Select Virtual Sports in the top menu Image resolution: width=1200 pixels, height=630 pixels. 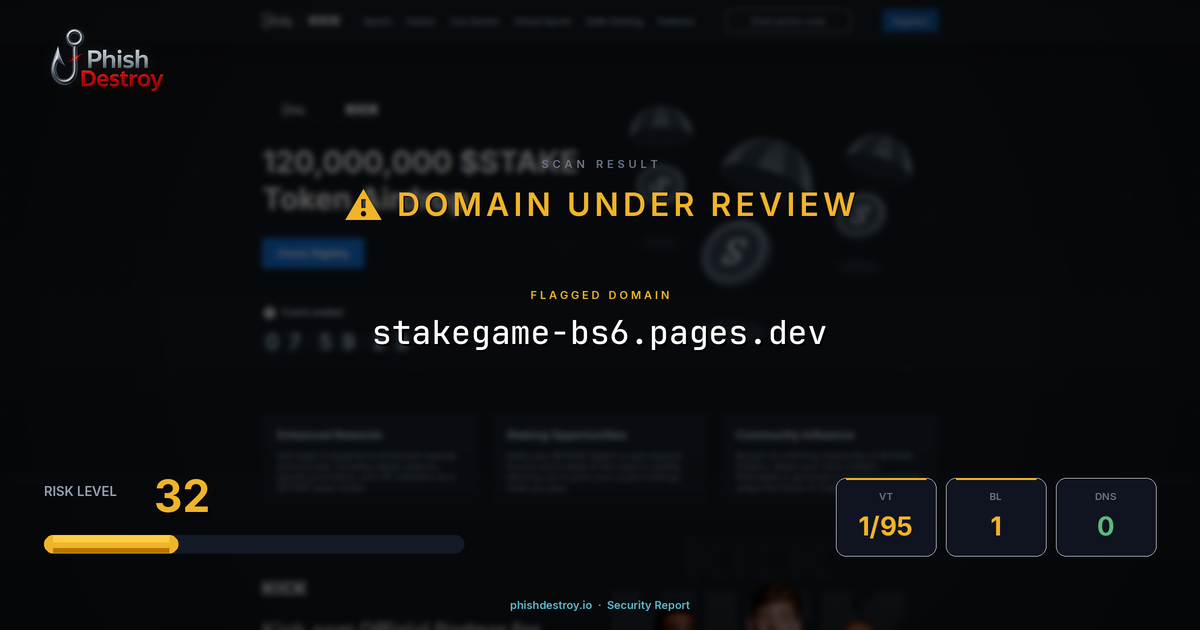[542, 20]
